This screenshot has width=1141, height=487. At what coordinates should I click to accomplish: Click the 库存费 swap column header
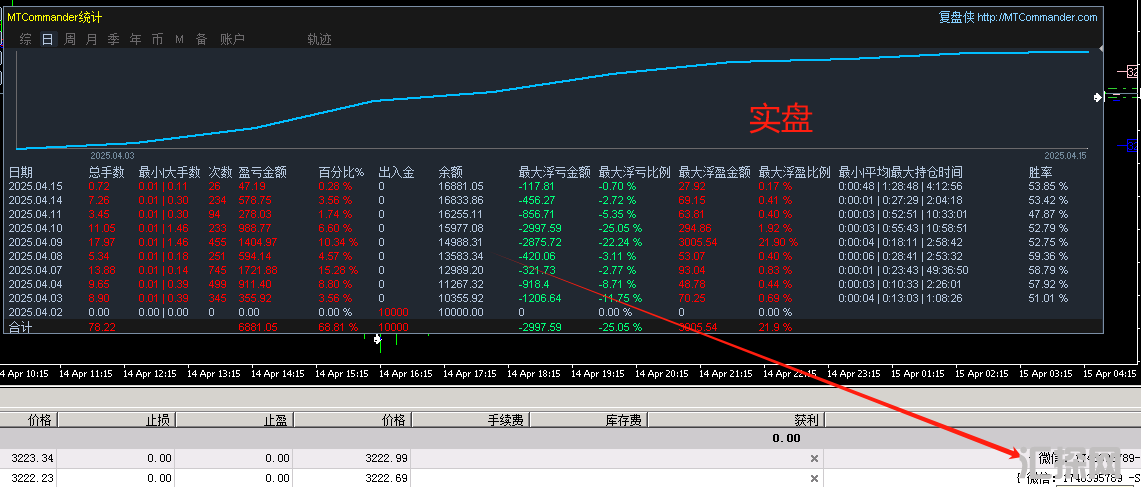[x=622, y=420]
